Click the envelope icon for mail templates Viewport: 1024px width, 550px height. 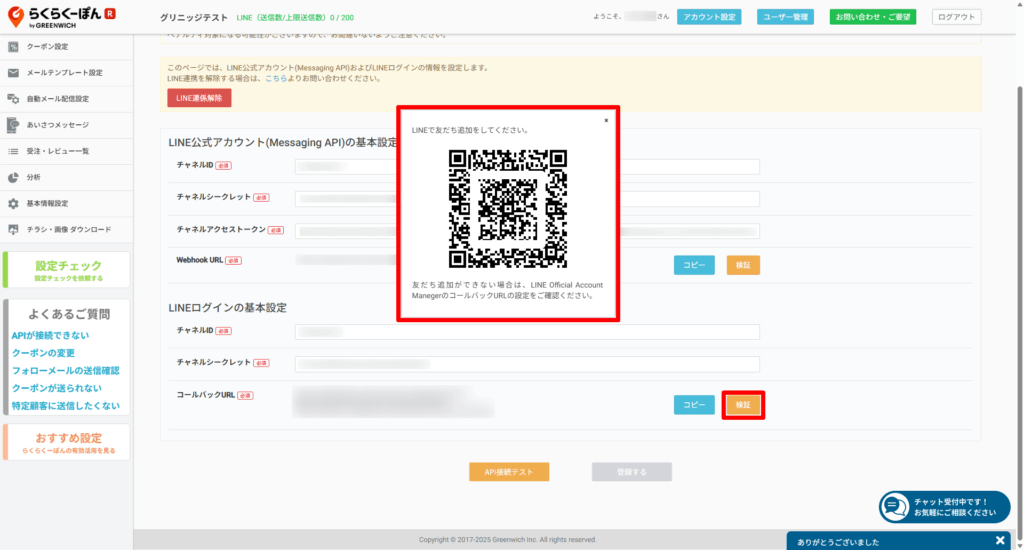click(13, 73)
